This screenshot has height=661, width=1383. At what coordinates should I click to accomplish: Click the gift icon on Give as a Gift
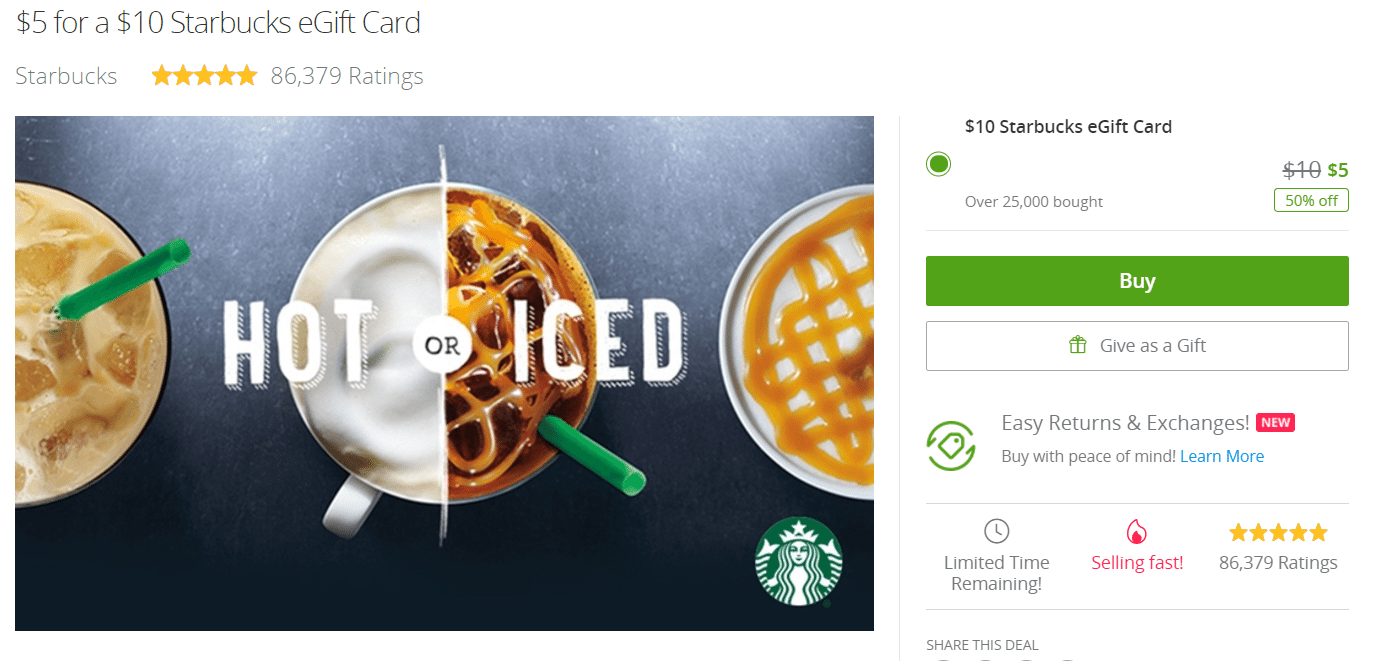point(1077,344)
